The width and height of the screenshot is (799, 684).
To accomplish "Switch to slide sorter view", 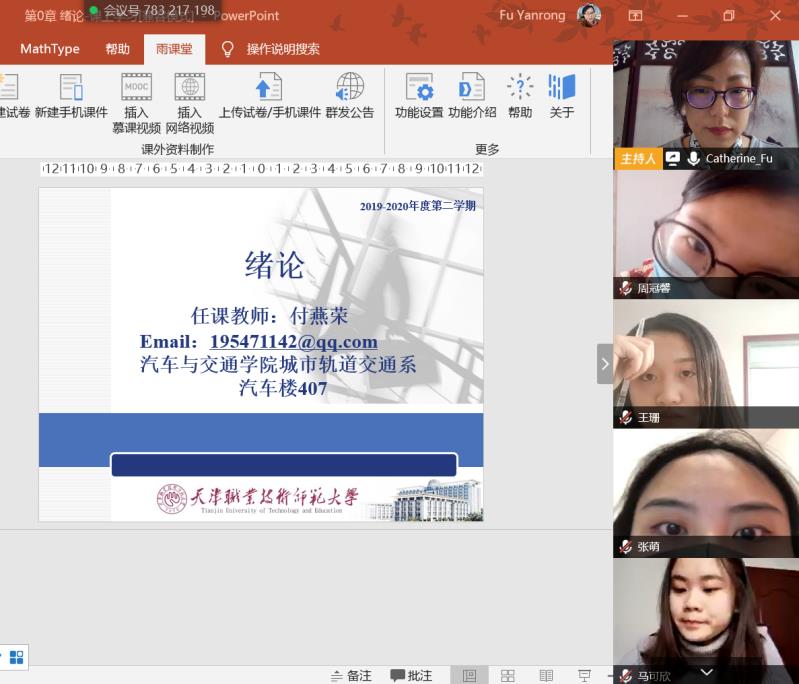I will (x=507, y=676).
